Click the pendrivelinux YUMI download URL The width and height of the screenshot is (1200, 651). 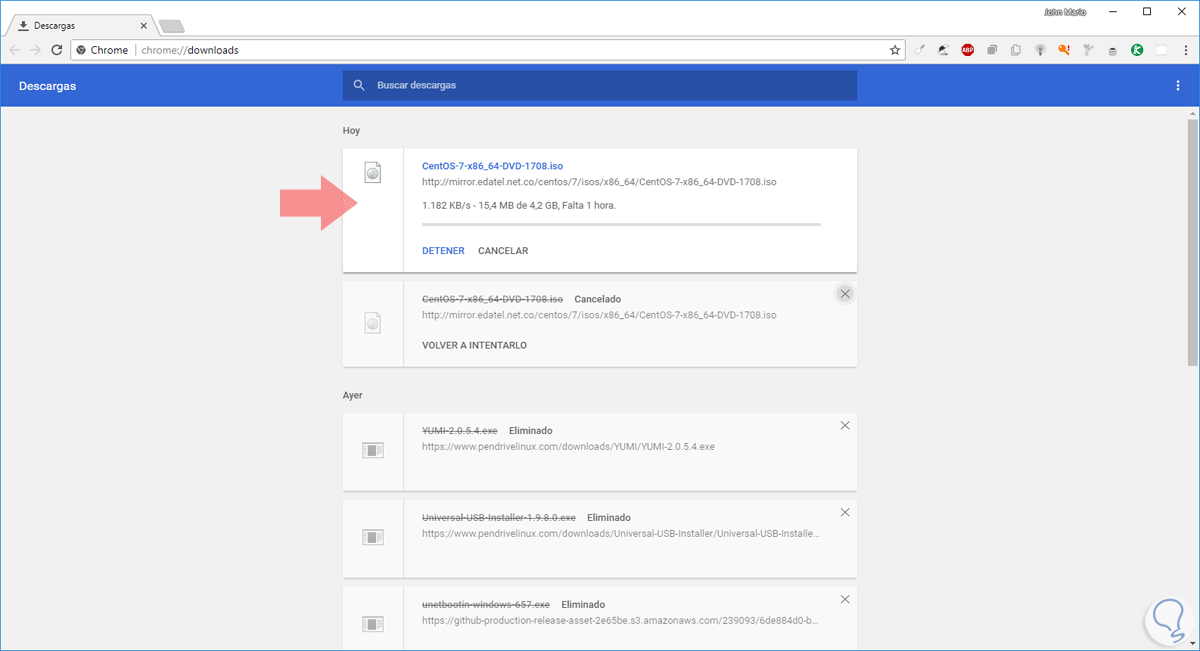point(568,447)
